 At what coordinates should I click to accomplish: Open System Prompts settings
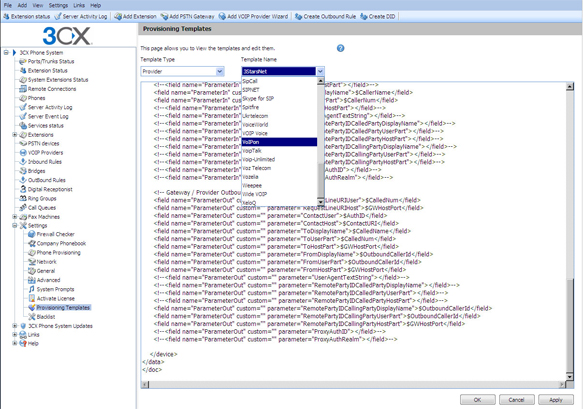point(55,289)
